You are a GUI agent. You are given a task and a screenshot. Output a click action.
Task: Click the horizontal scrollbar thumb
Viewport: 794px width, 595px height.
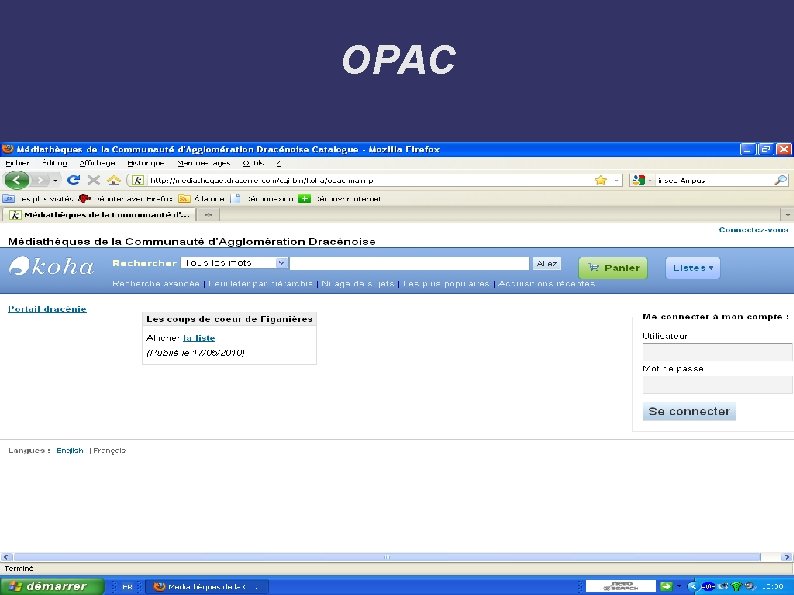387,557
